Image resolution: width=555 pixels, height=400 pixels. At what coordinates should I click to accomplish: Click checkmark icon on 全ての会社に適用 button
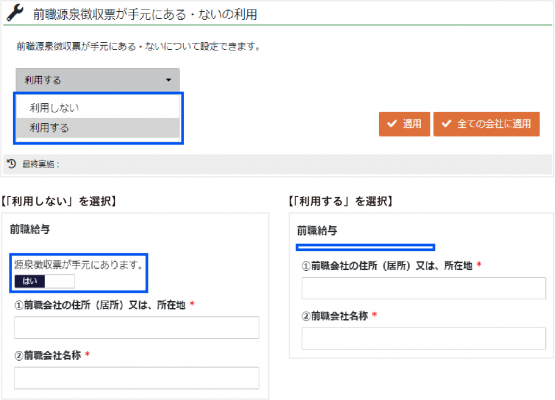(x=446, y=124)
